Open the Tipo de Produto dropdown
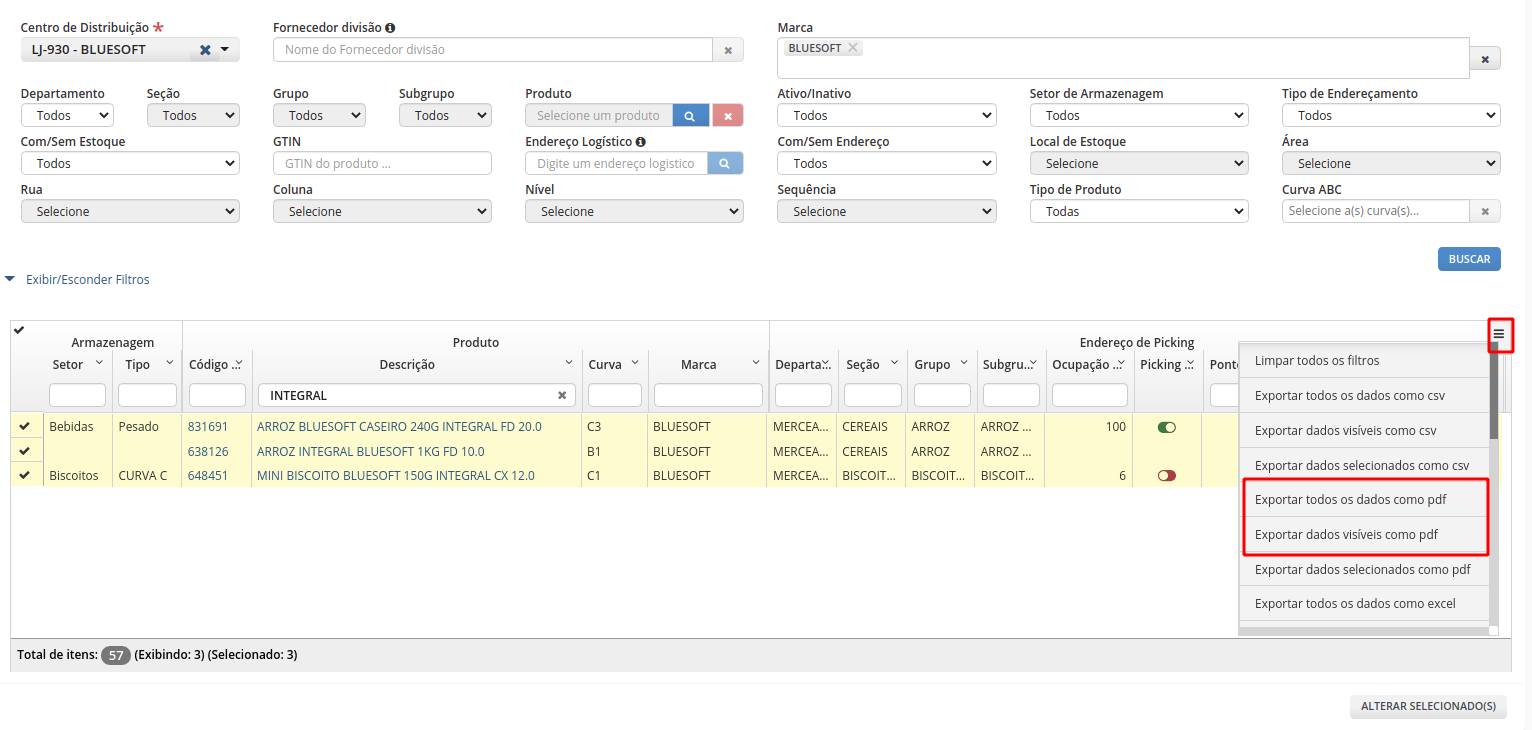The height and width of the screenshot is (730, 1532). tap(1139, 211)
